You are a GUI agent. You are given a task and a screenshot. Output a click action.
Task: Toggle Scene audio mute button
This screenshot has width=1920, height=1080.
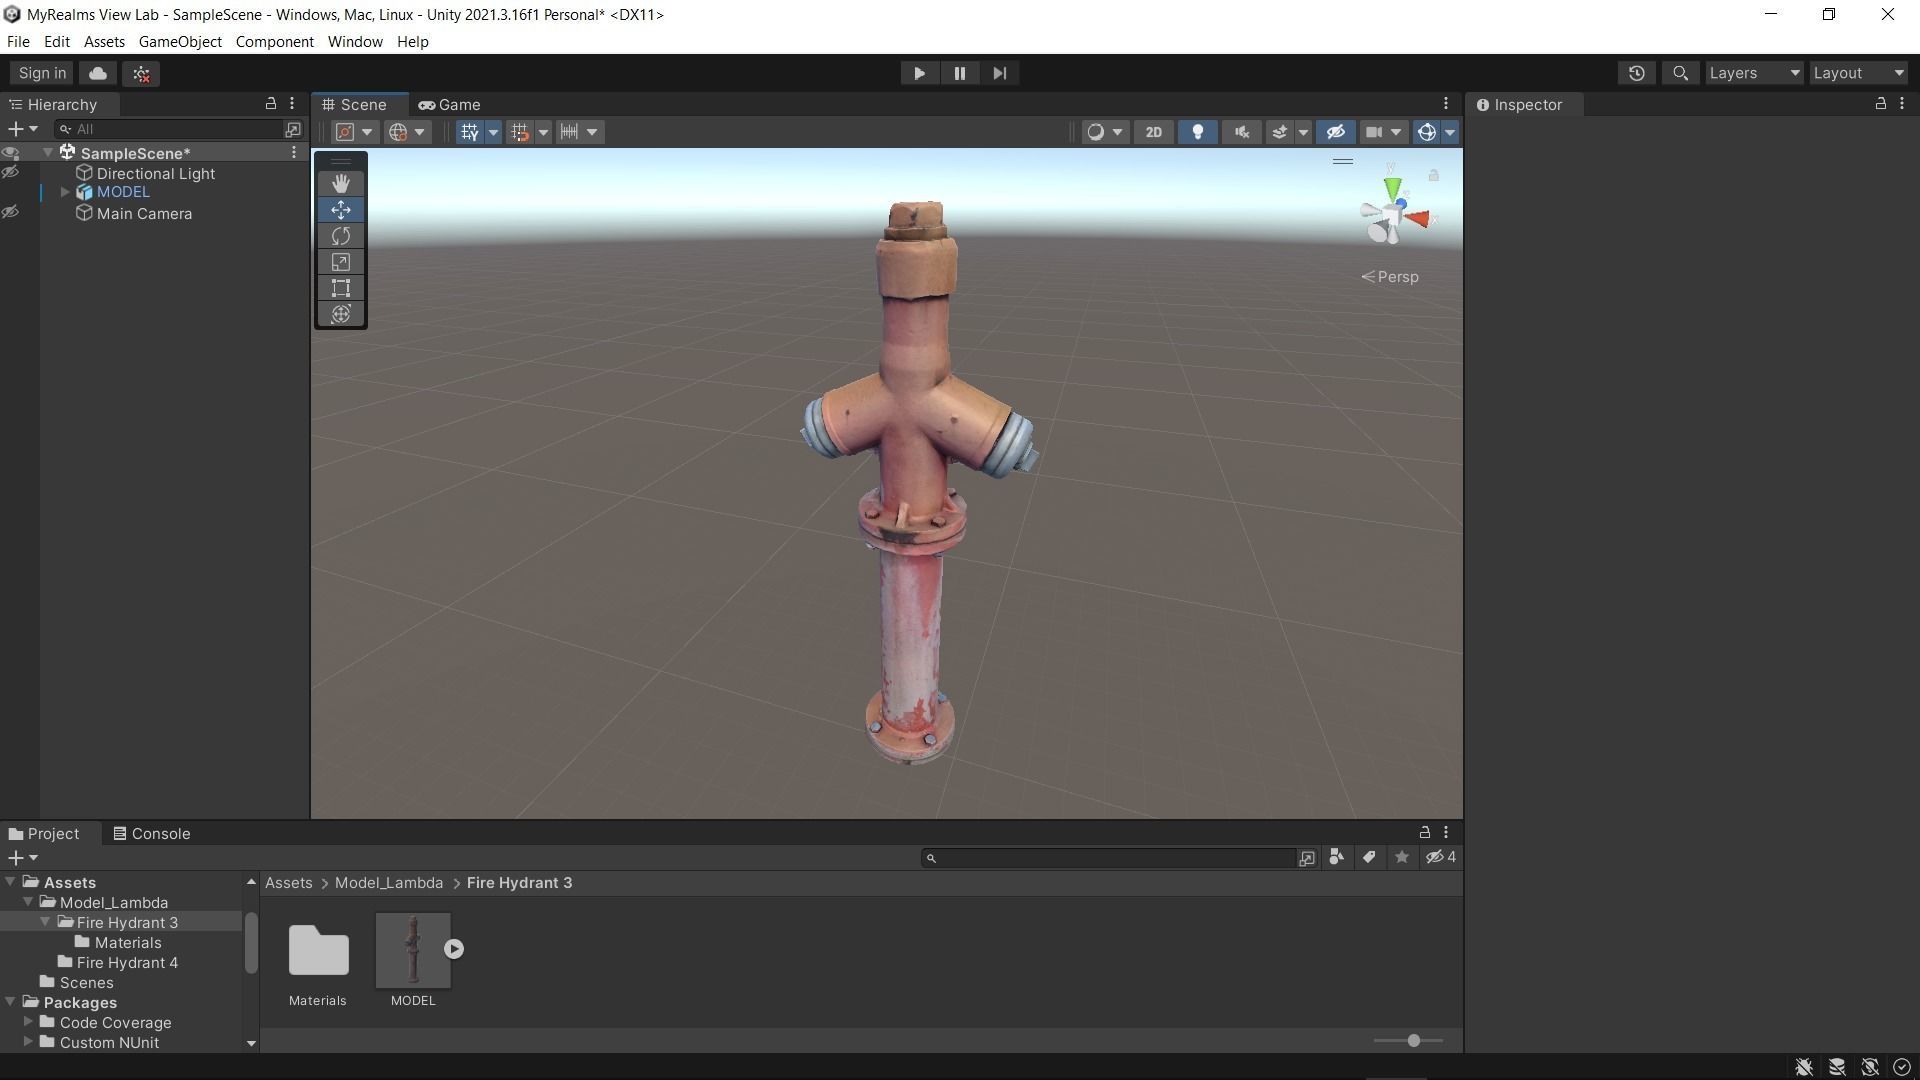pos(1241,132)
